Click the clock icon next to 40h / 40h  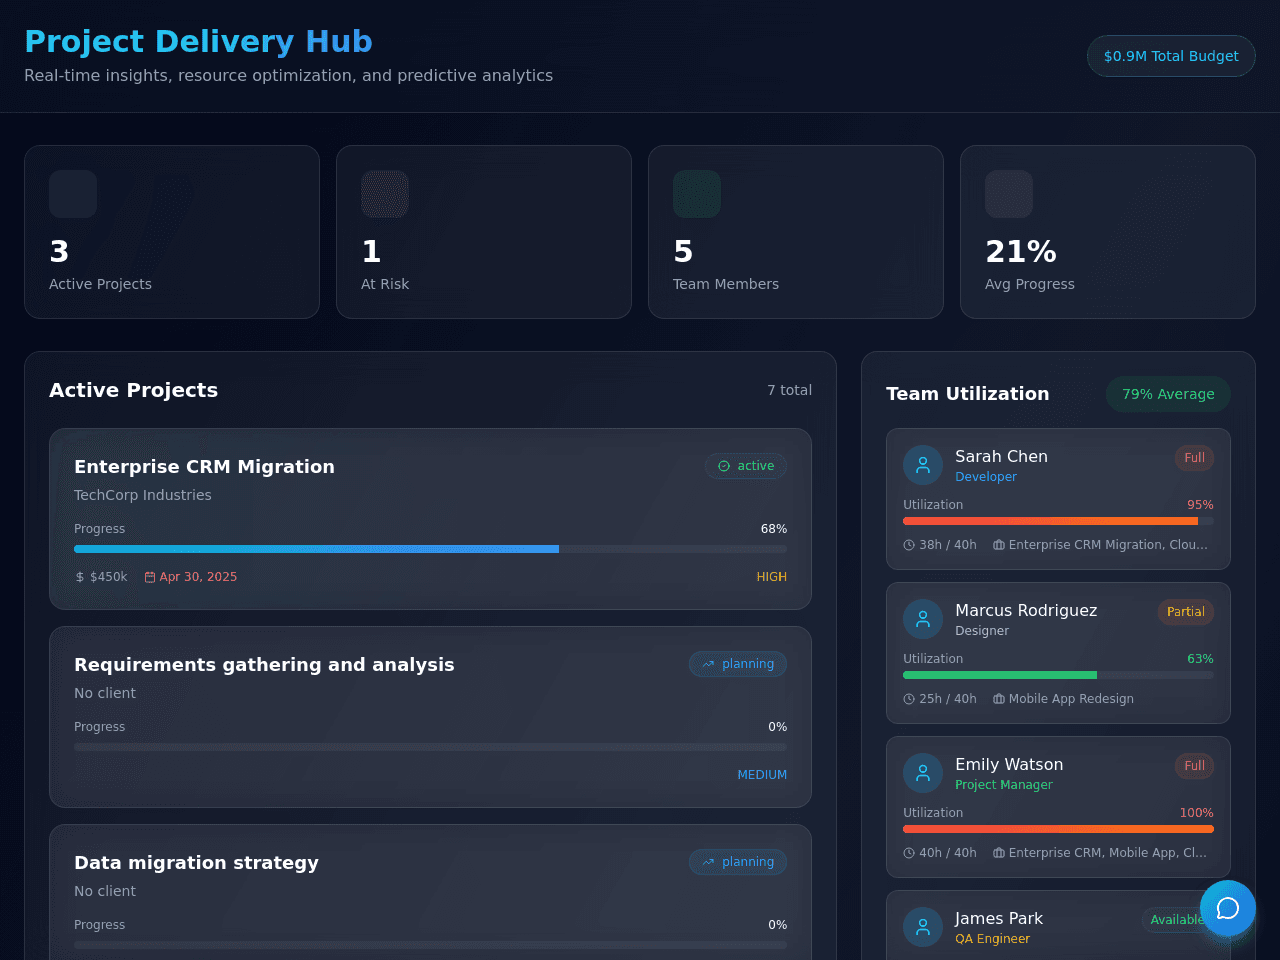(909, 853)
